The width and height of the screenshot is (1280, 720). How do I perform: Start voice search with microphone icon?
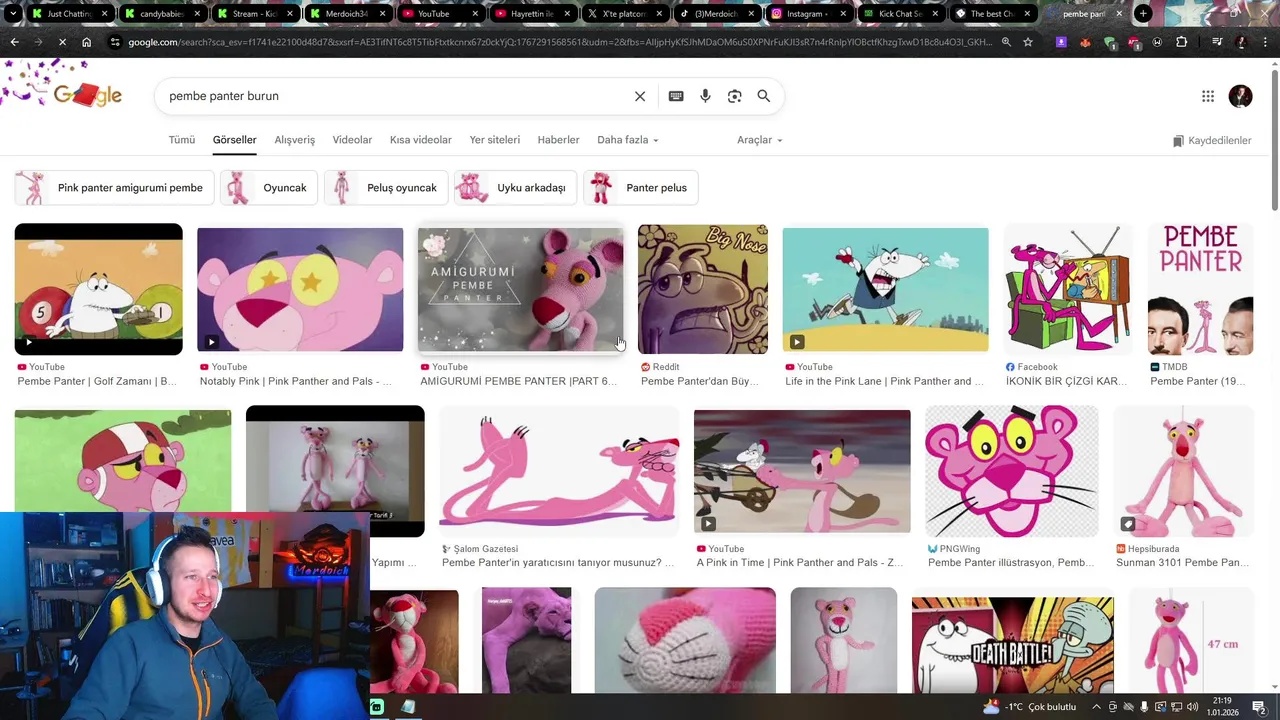pyautogui.click(x=705, y=96)
